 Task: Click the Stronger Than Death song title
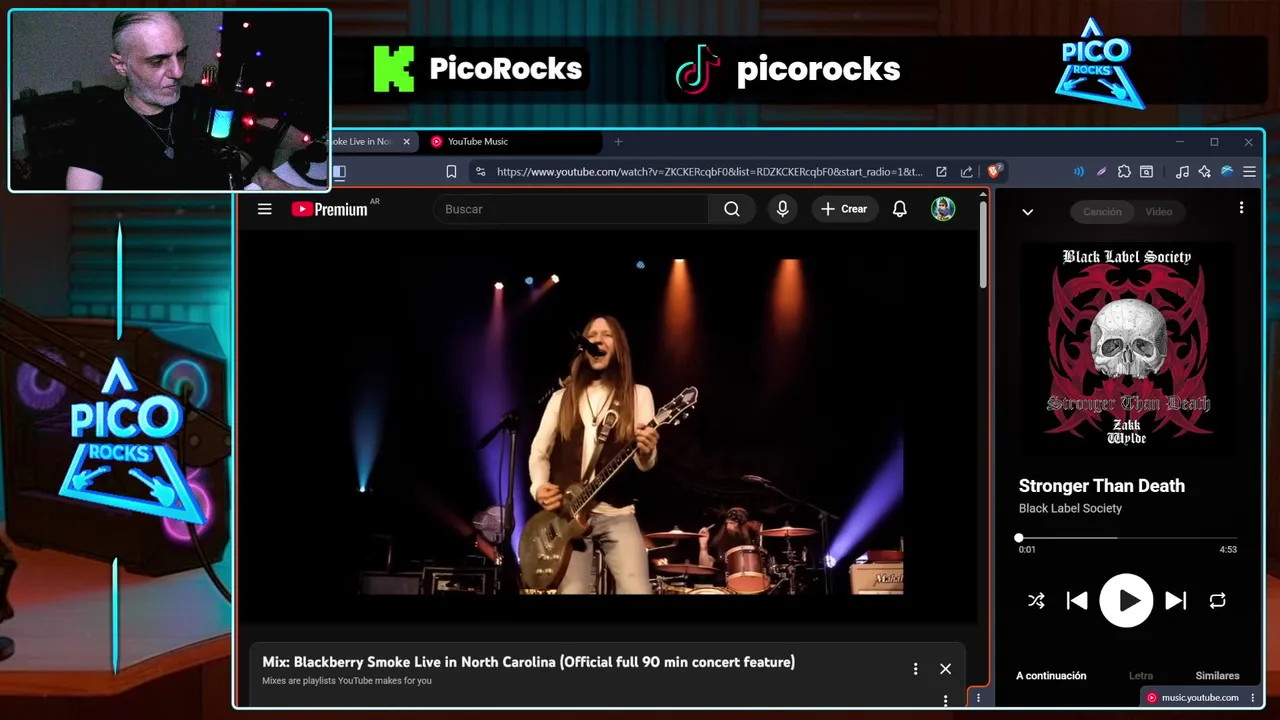pyautogui.click(x=1101, y=486)
